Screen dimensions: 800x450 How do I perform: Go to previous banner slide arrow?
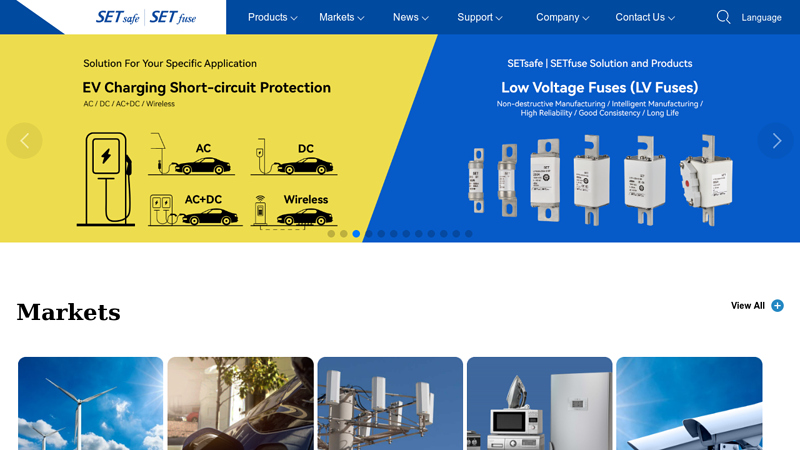(x=24, y=141)
